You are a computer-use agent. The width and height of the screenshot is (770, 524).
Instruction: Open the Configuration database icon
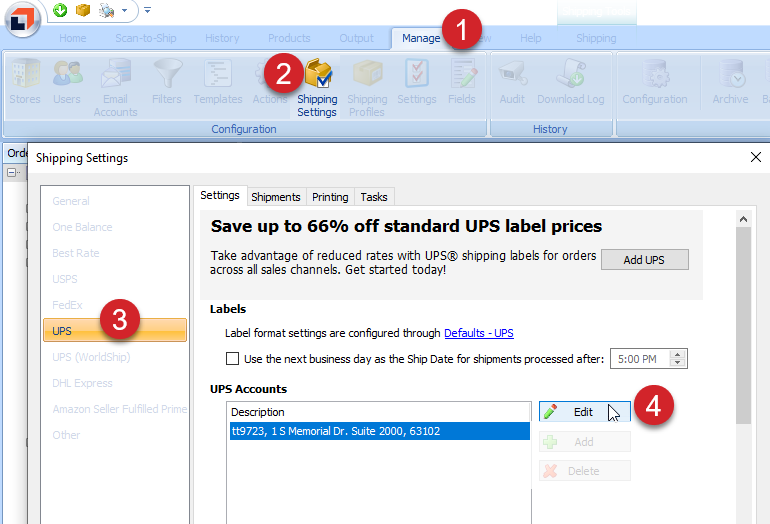click(x=655, y=81)
